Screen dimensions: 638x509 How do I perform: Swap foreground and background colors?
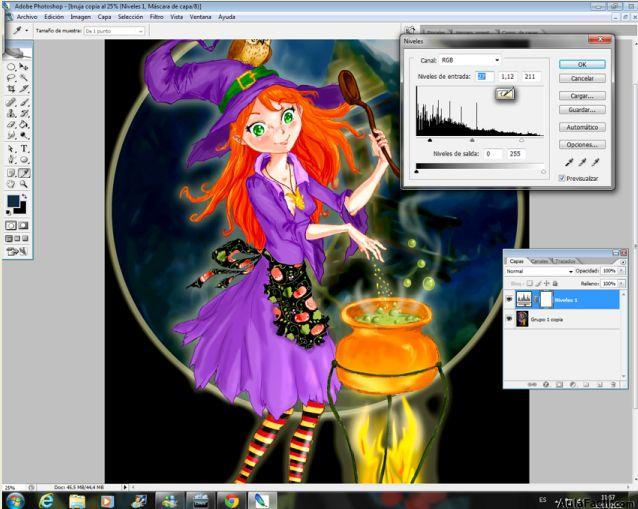tap(24, 197)
